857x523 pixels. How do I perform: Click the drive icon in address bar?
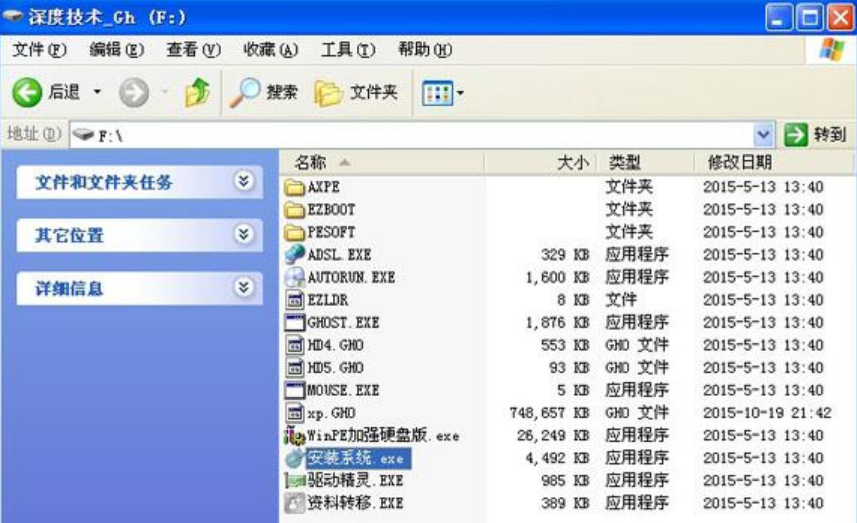point(83,134)
